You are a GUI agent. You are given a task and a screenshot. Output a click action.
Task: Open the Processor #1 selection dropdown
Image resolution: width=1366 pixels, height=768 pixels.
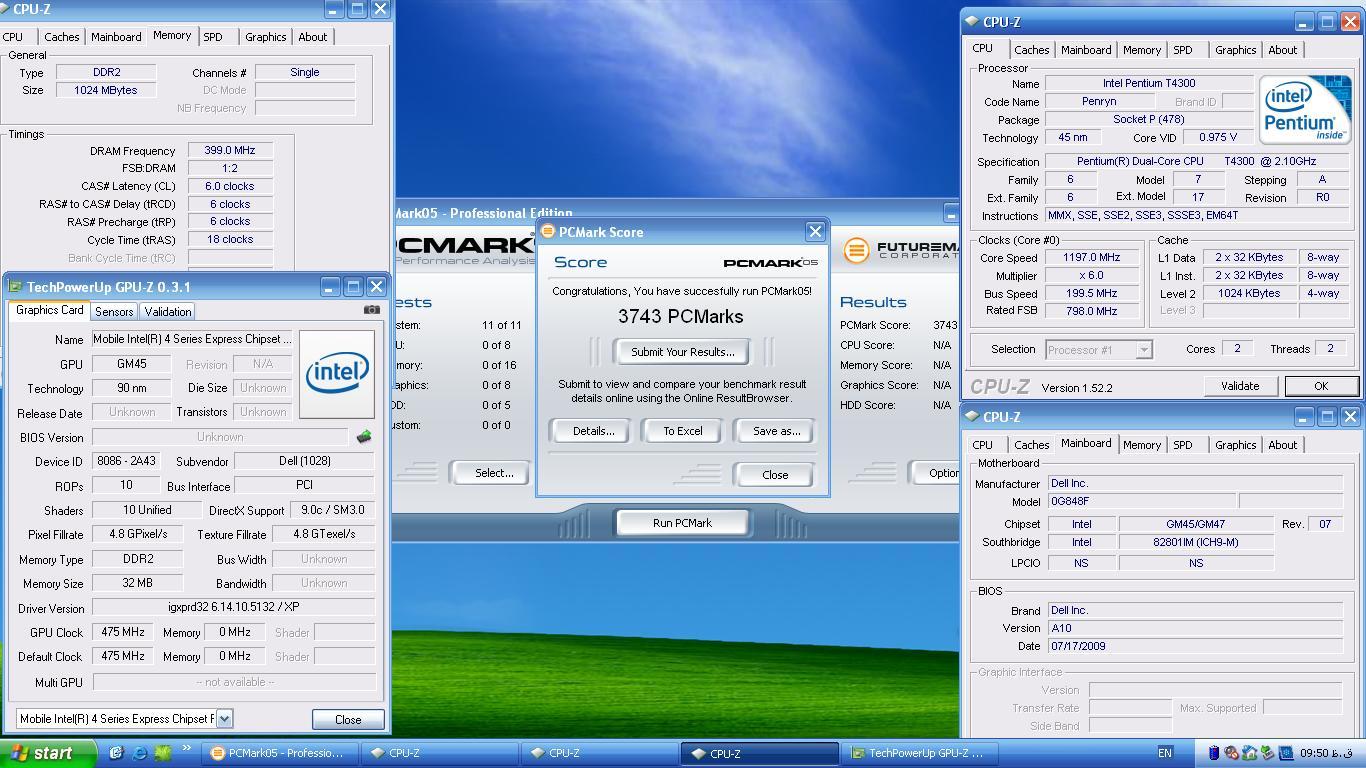(1144, 349)
